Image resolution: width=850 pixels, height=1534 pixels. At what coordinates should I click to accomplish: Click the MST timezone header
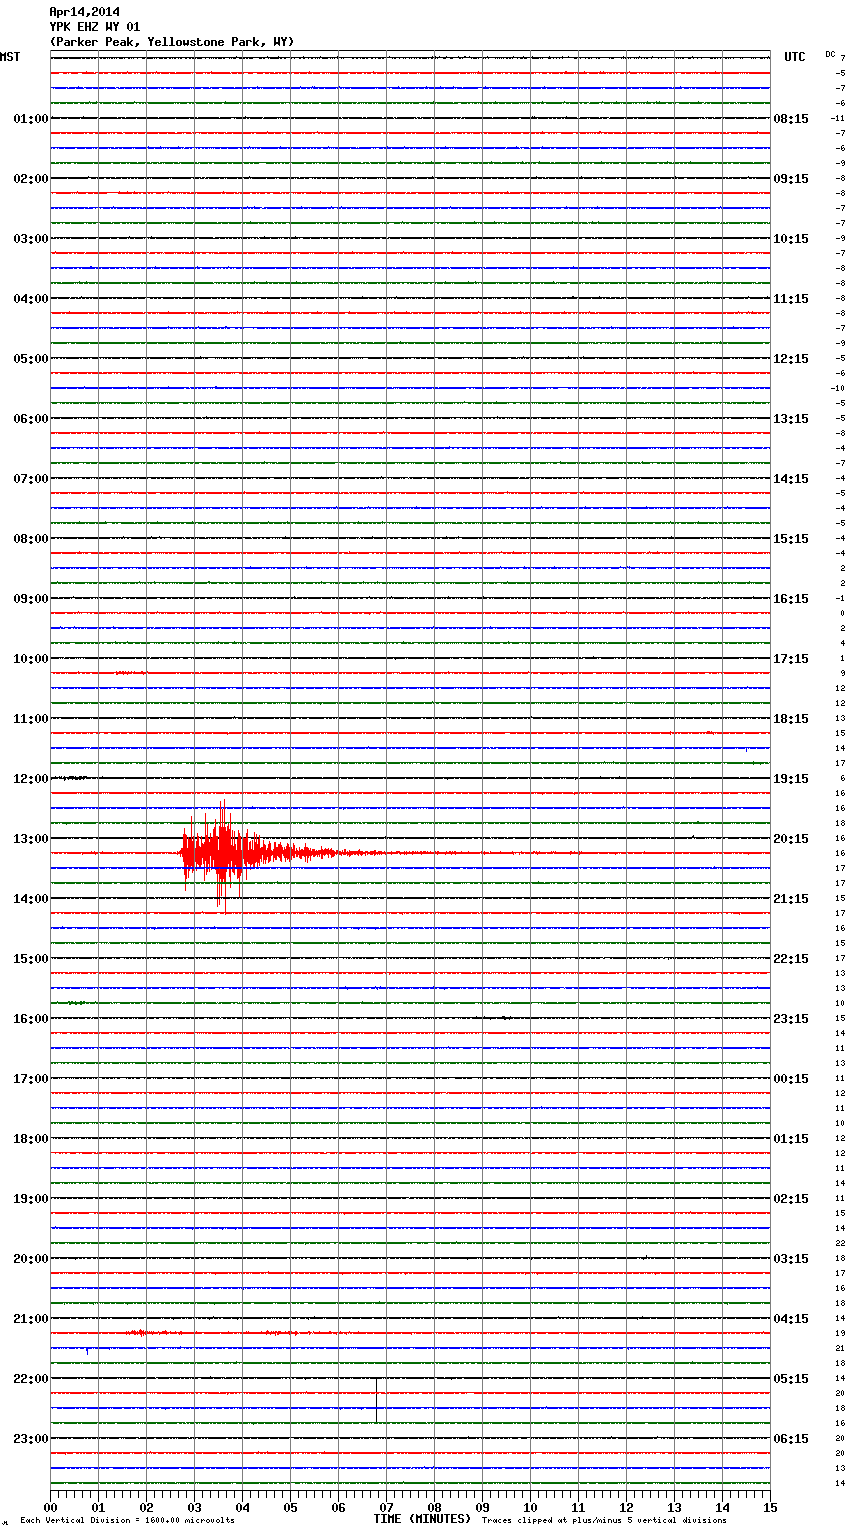pos(10,57)
